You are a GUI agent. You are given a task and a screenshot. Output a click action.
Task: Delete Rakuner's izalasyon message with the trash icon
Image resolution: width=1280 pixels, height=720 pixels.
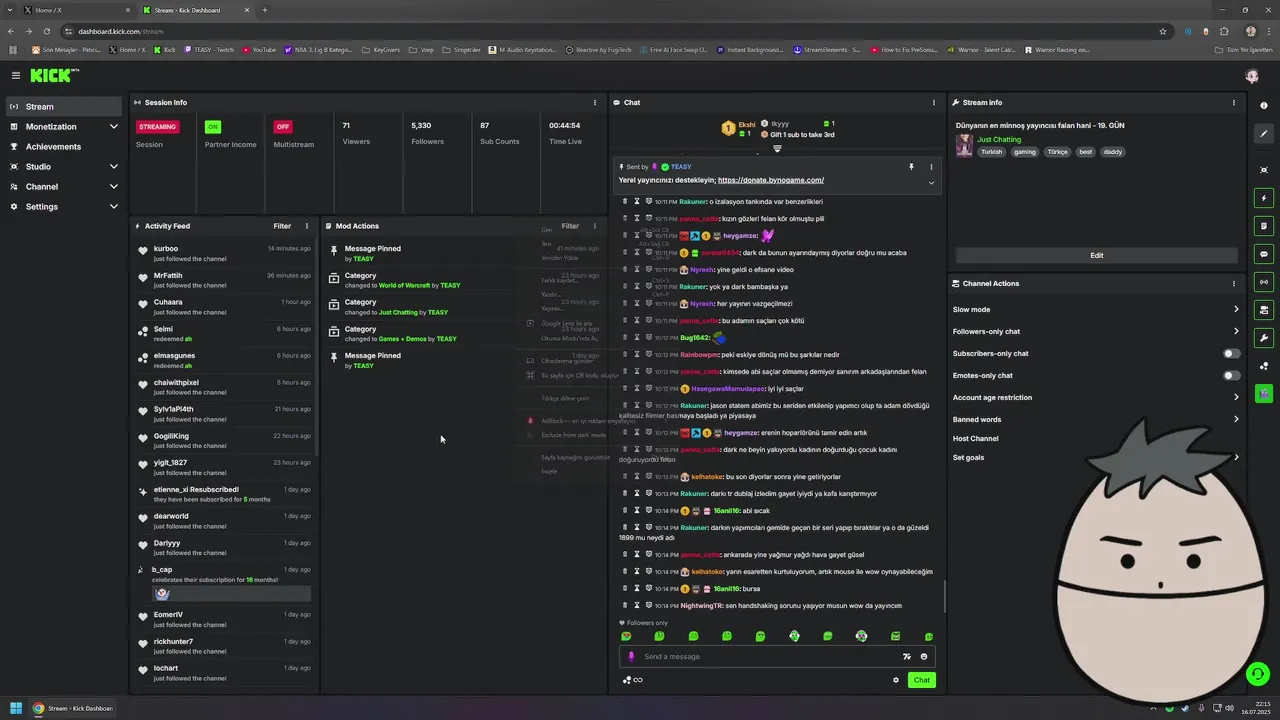[x=625, y=201]
